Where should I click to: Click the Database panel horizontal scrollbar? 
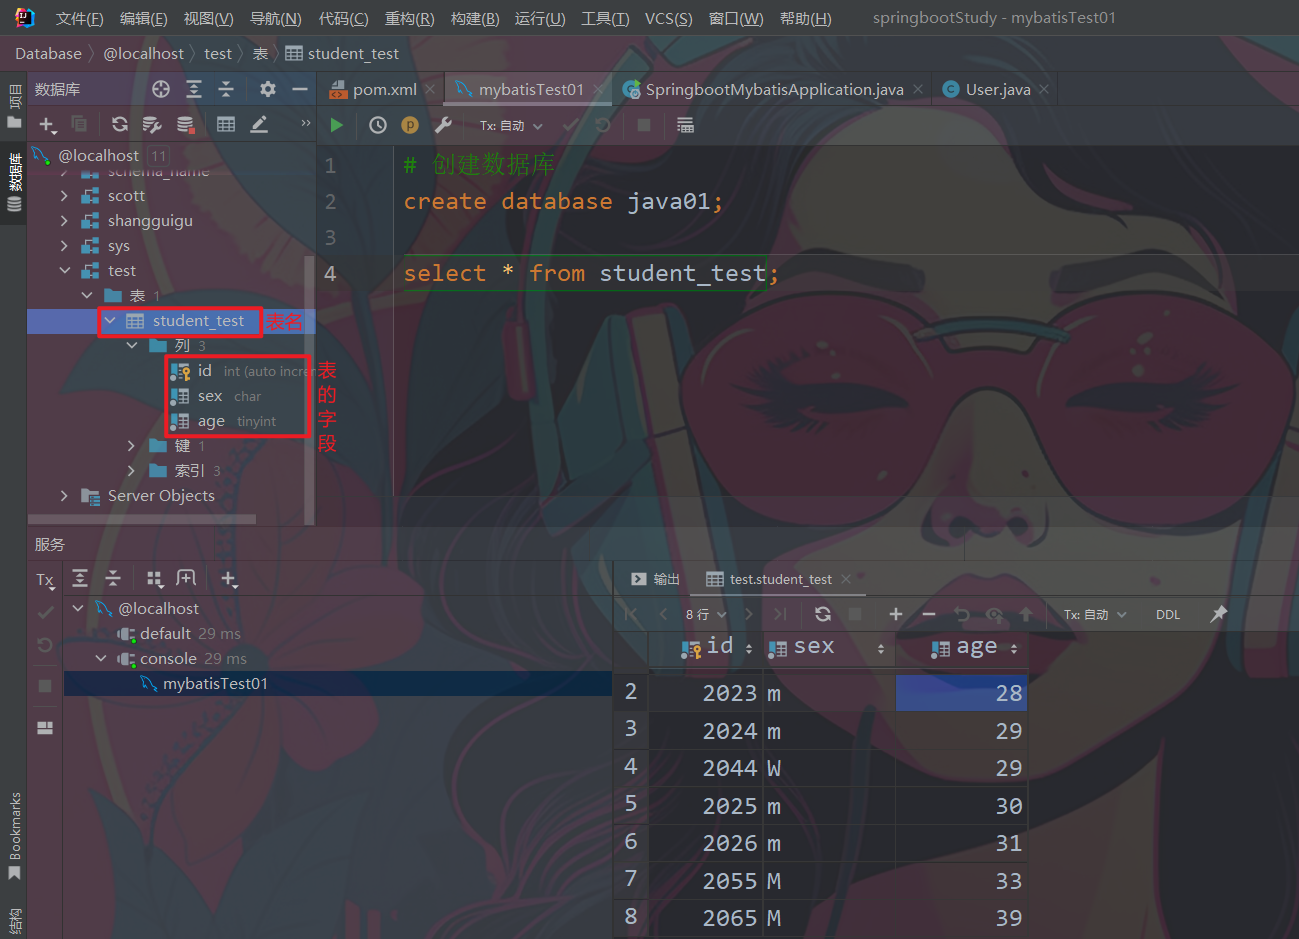[142, 519]
